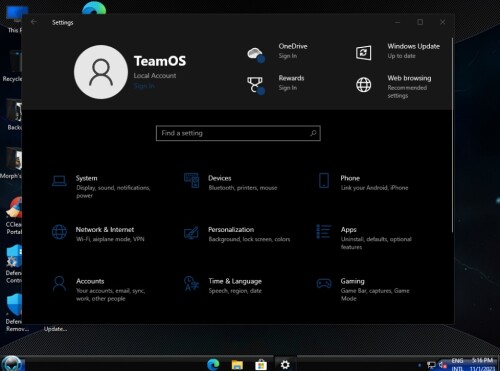Open the System settings laptop icon
Image resolution: width=500 pixels, height=371 pixels.
pos(59,181)
